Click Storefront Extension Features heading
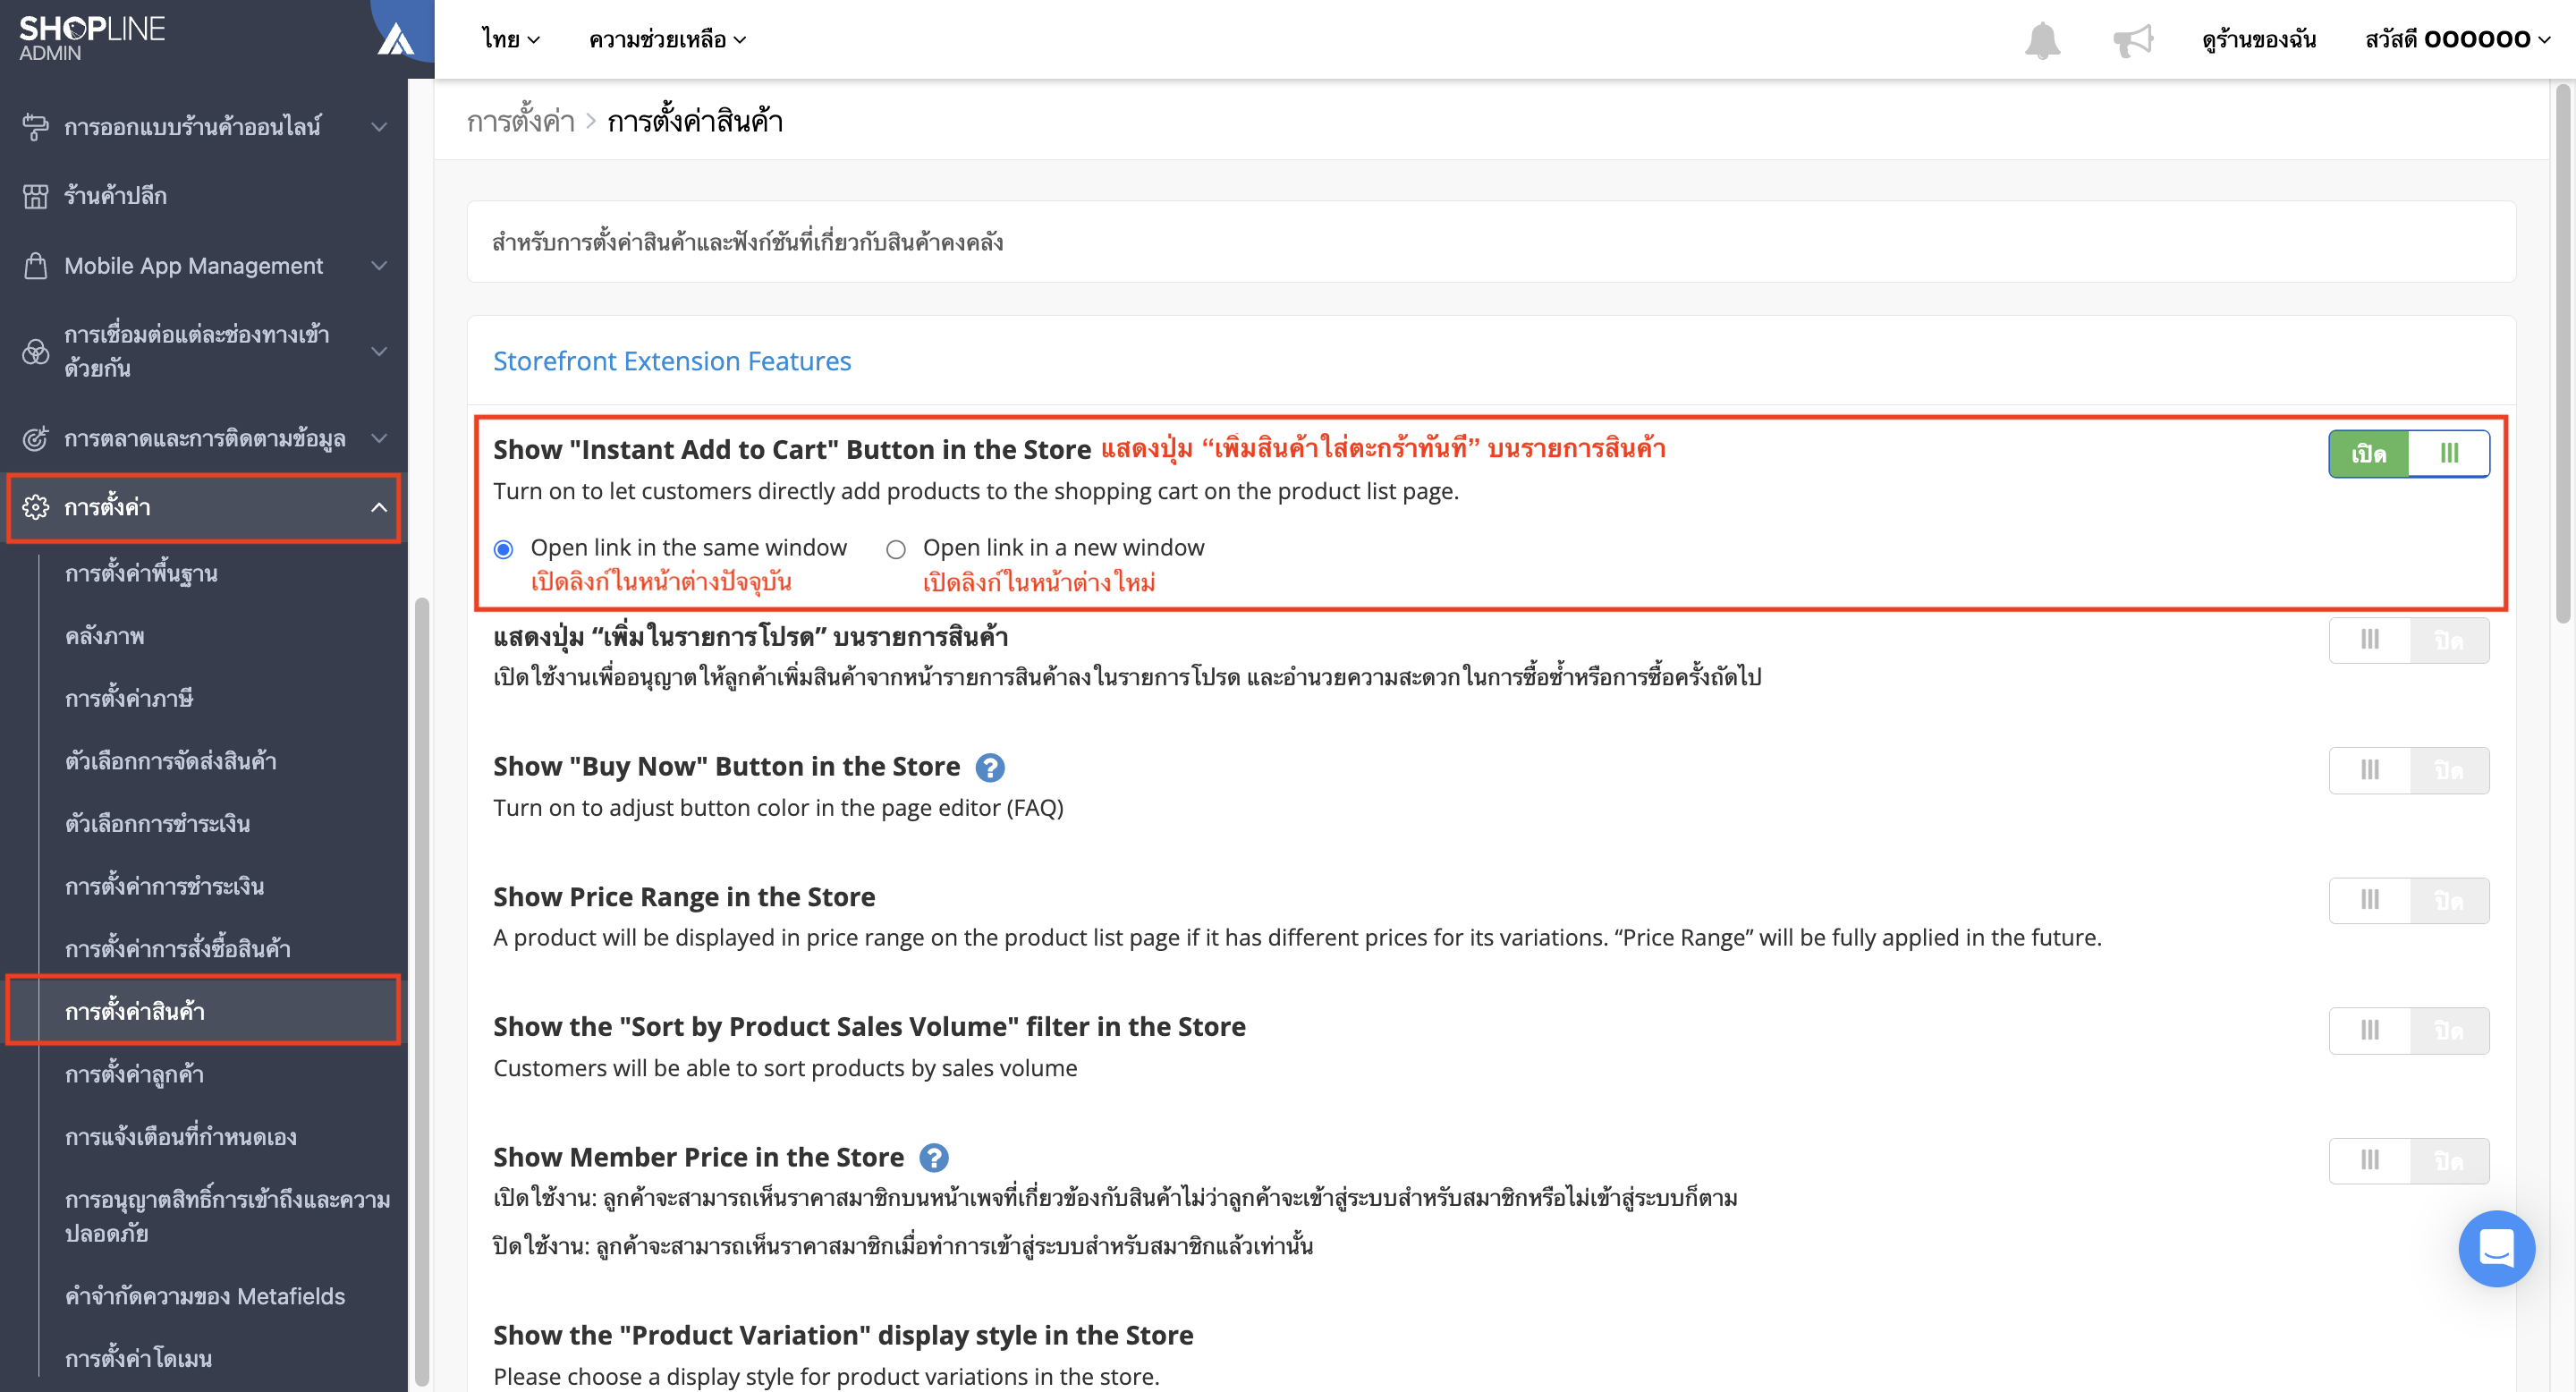 click(x=672, y=361)
